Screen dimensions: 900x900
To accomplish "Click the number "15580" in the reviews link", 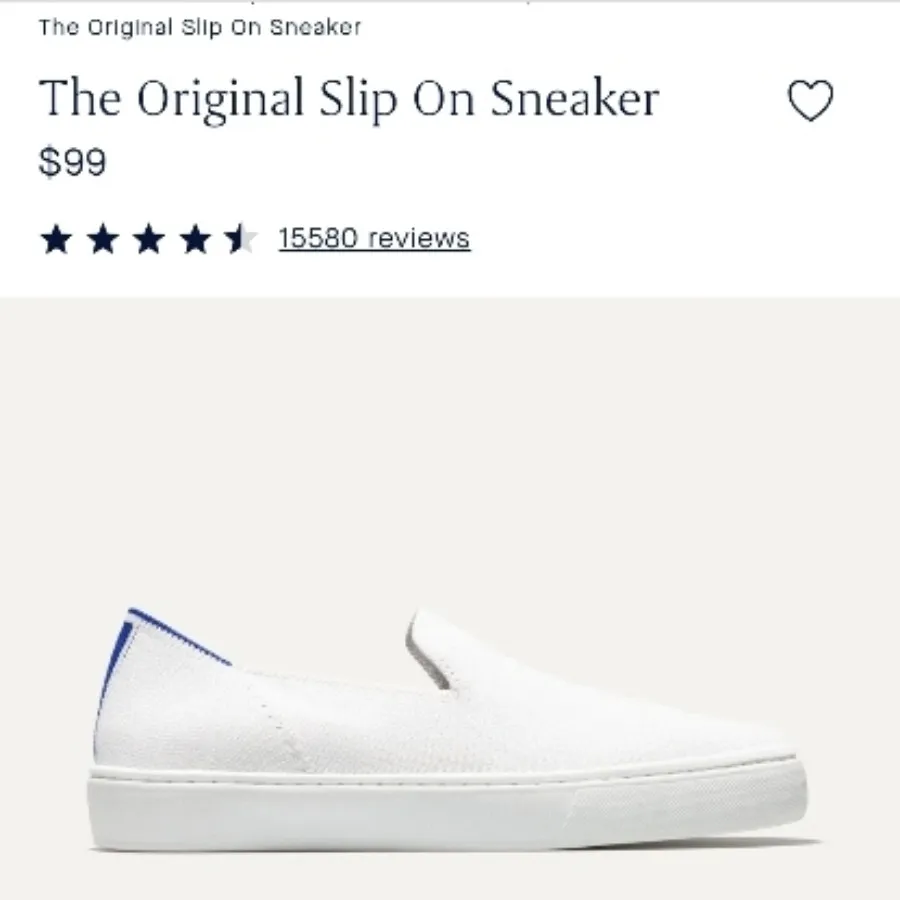I will 318,239.
